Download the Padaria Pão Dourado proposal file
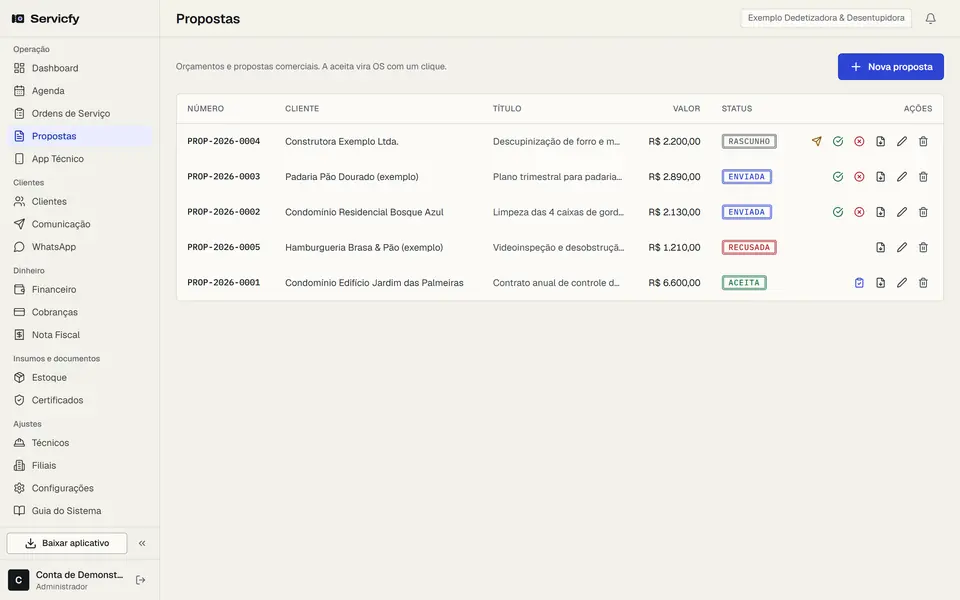Image resolution: width=960 pixels, height=600 pixels. point(880,177)
